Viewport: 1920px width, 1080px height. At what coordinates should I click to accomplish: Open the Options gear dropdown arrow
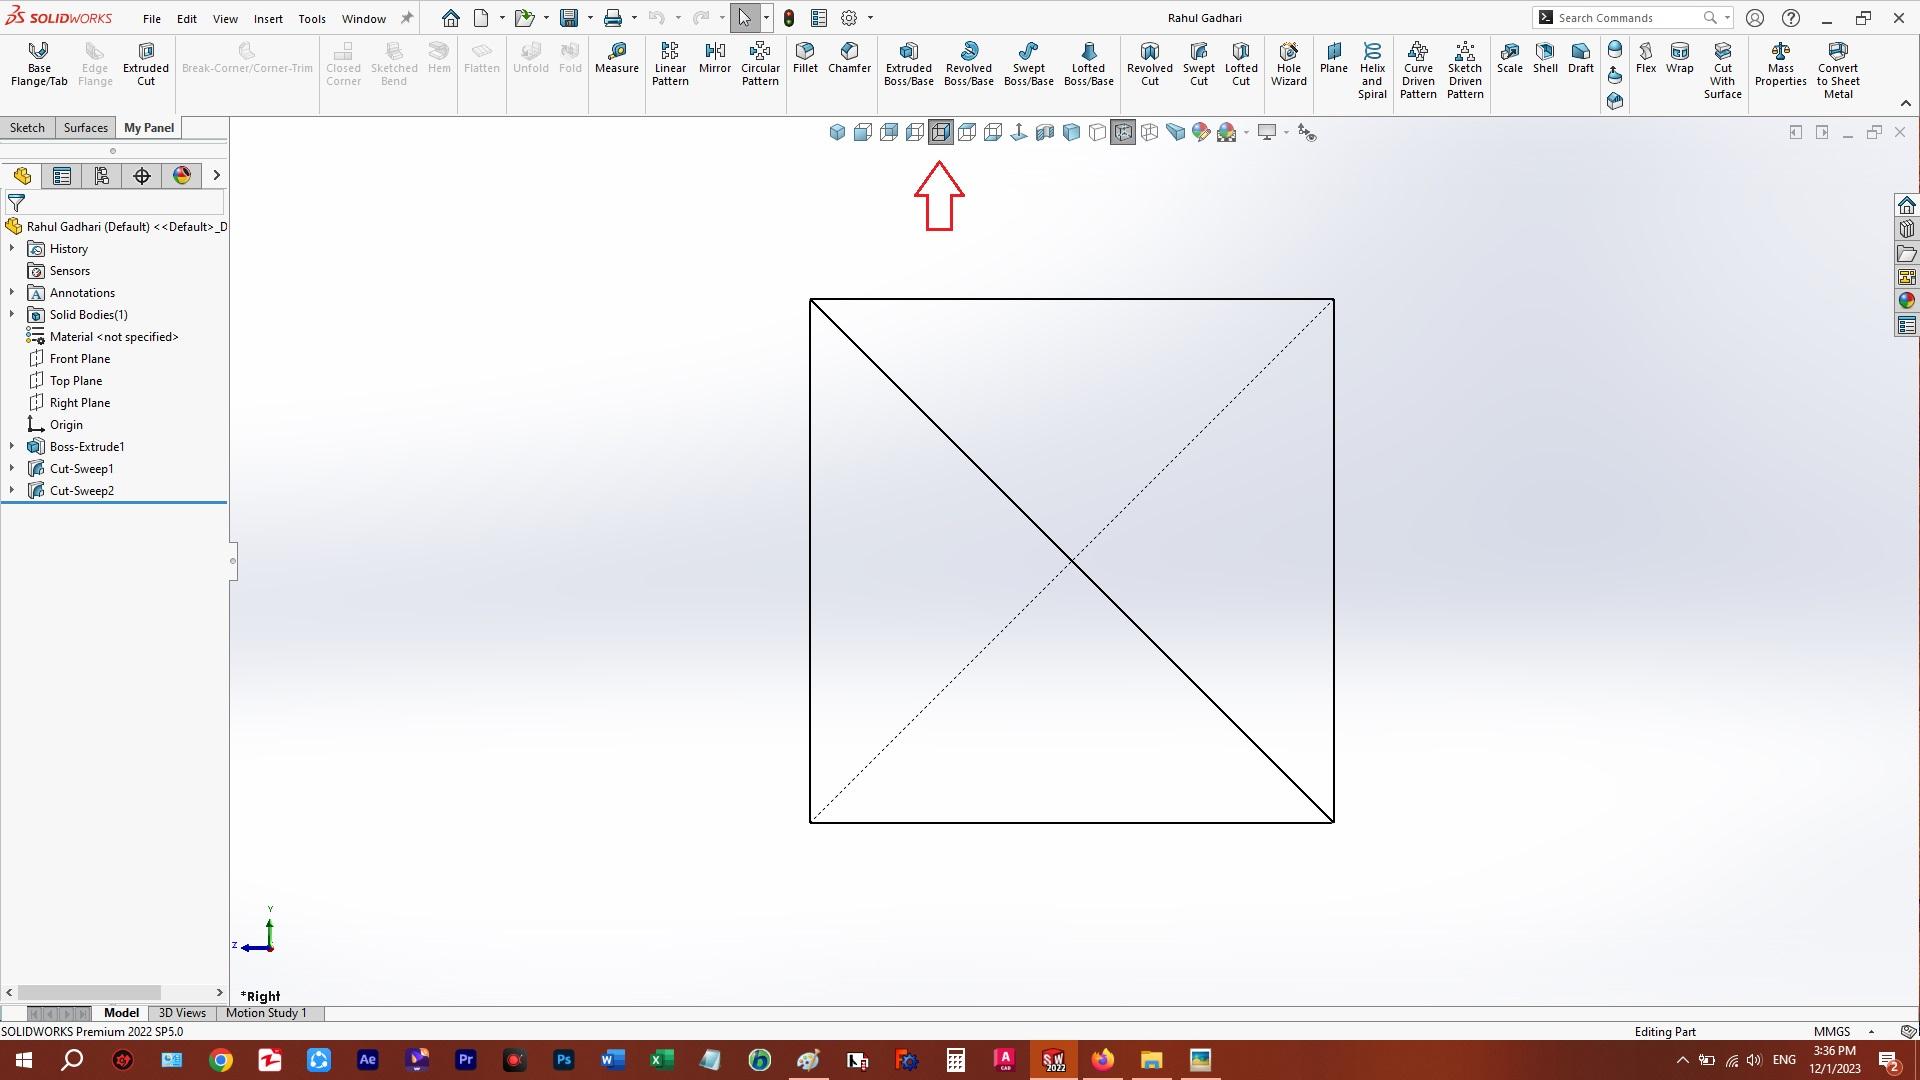[870, 18]
